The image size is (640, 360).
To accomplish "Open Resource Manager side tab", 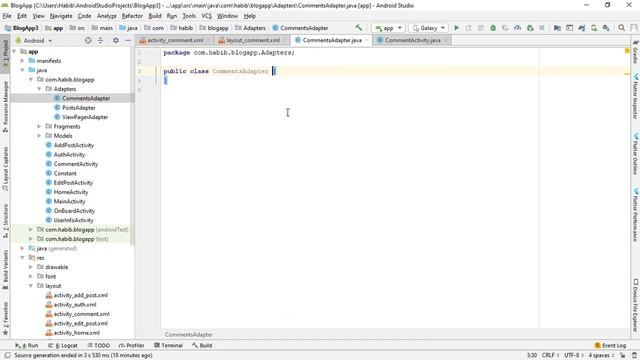I will [5, 107].
